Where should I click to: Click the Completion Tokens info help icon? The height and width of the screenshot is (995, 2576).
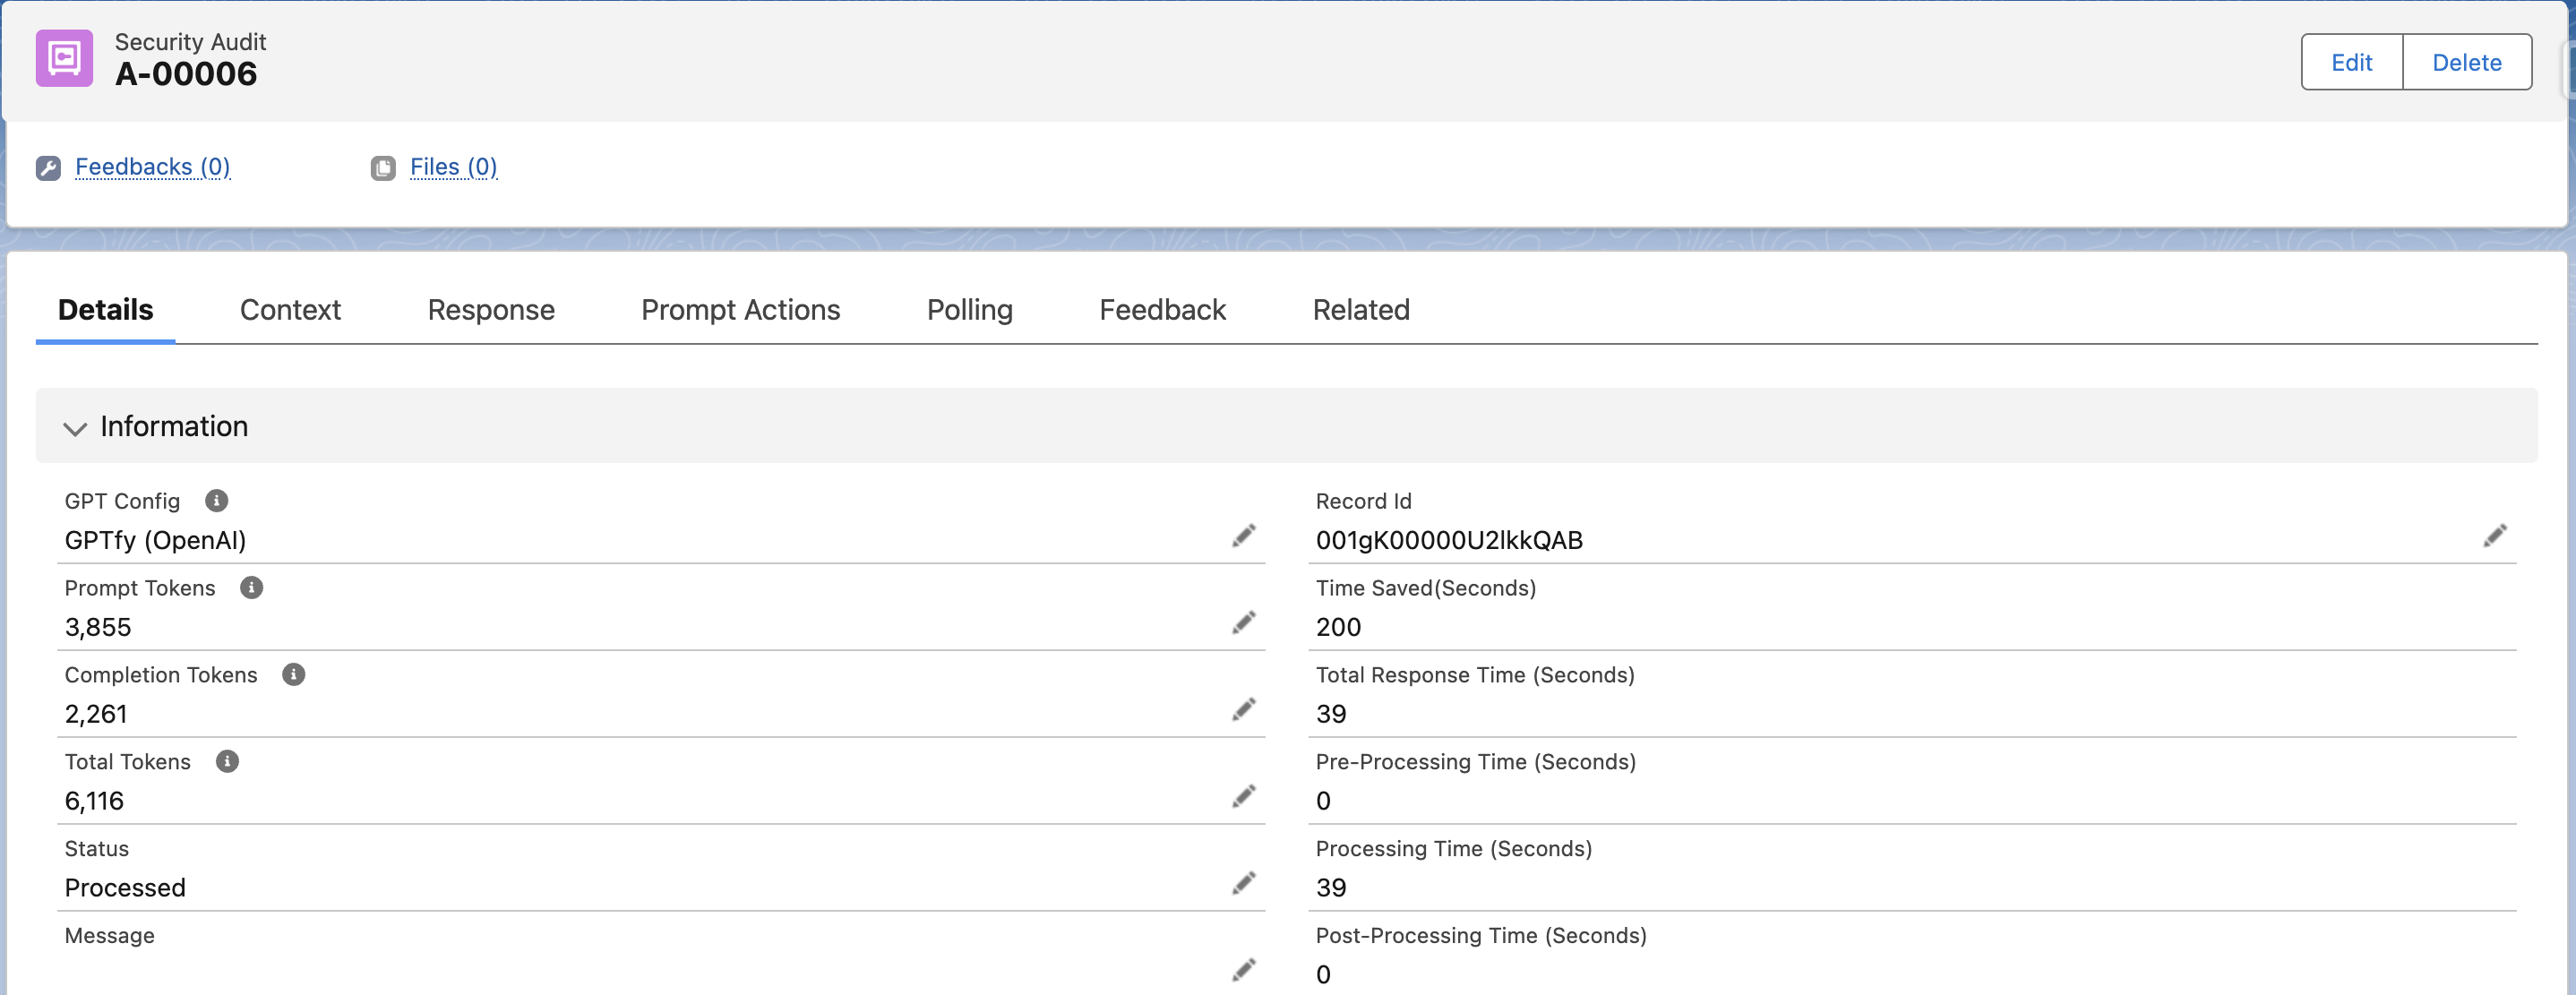[293, 674]
